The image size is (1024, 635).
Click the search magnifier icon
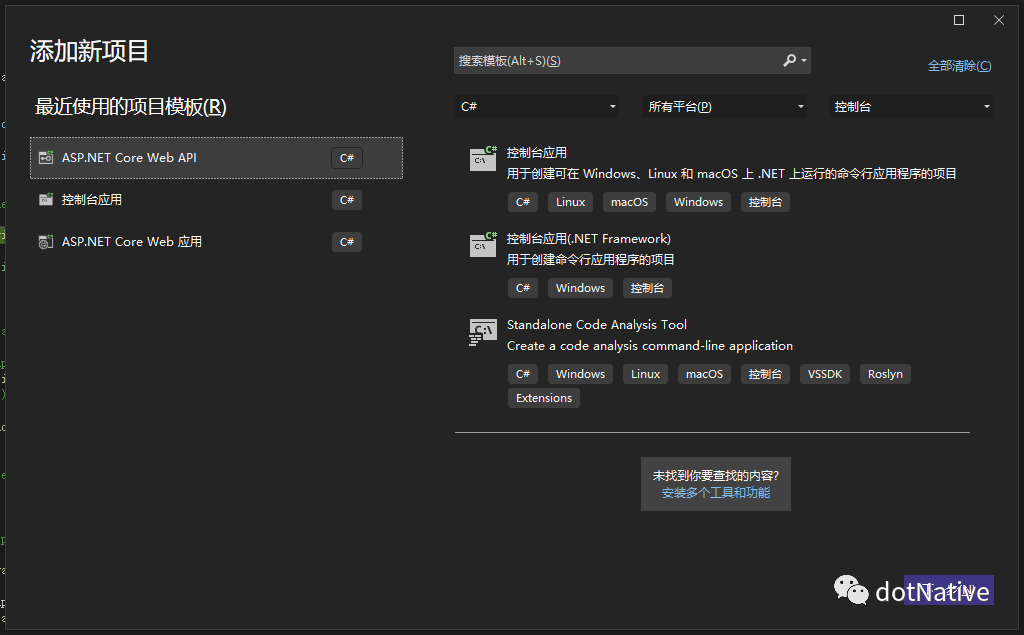tap(790, 60)
